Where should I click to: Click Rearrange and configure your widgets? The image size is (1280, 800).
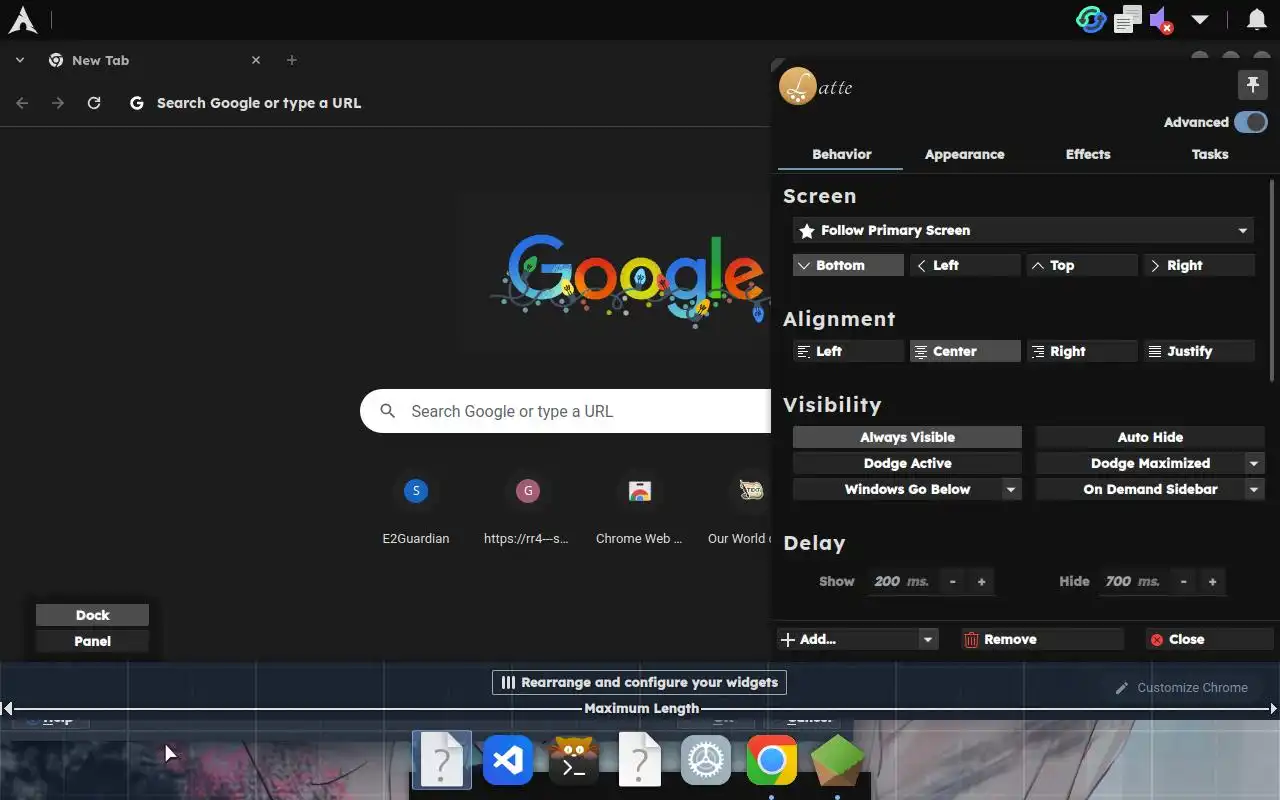coord(639,682)
